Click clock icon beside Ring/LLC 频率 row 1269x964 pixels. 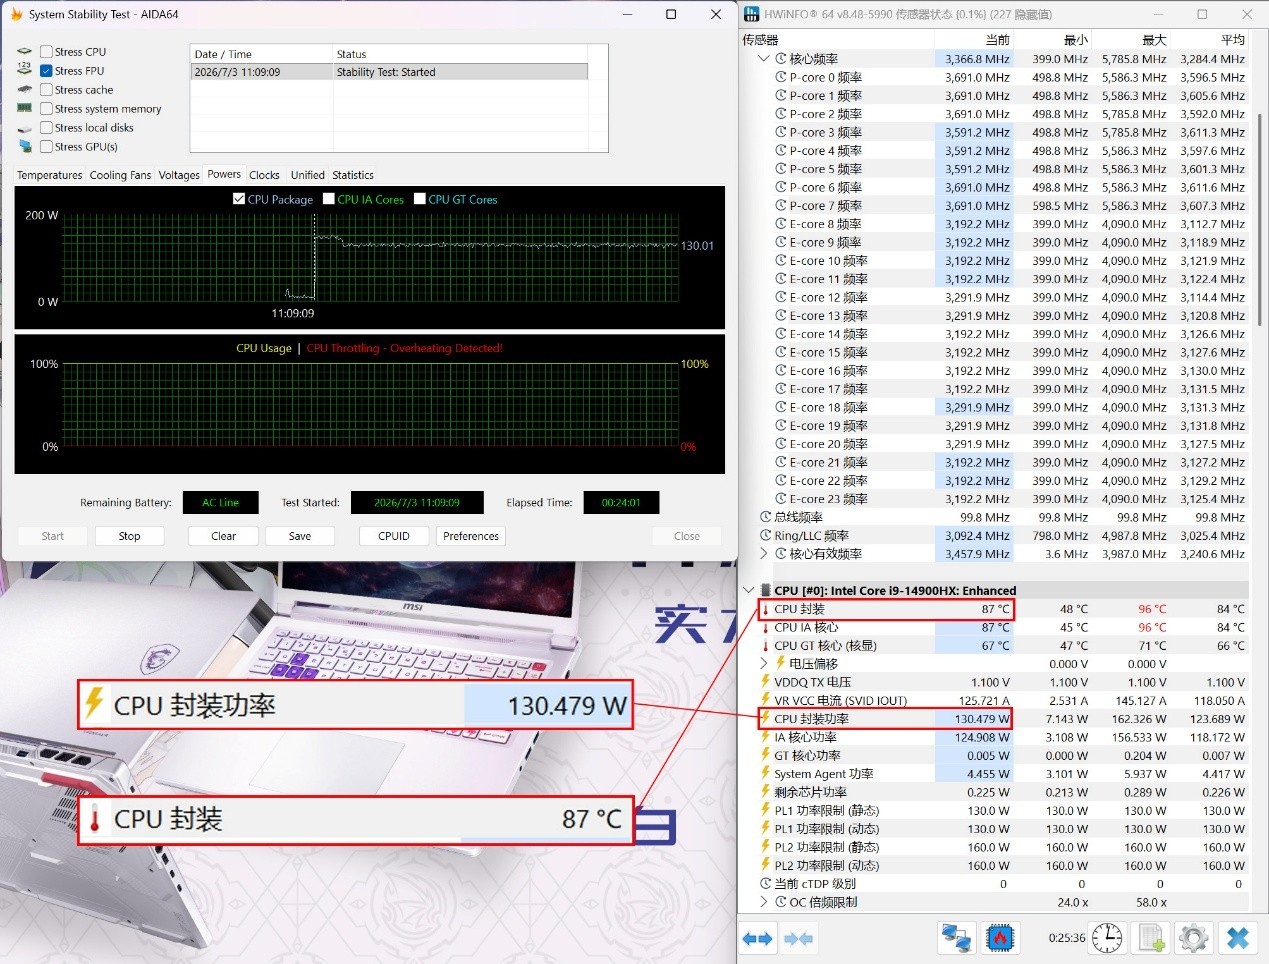[766, 535]
